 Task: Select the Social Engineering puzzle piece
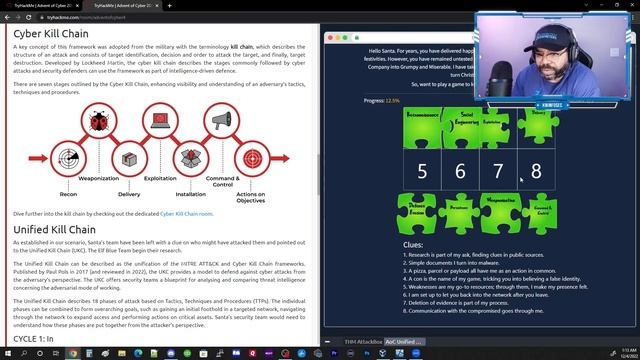click(461, 127)
